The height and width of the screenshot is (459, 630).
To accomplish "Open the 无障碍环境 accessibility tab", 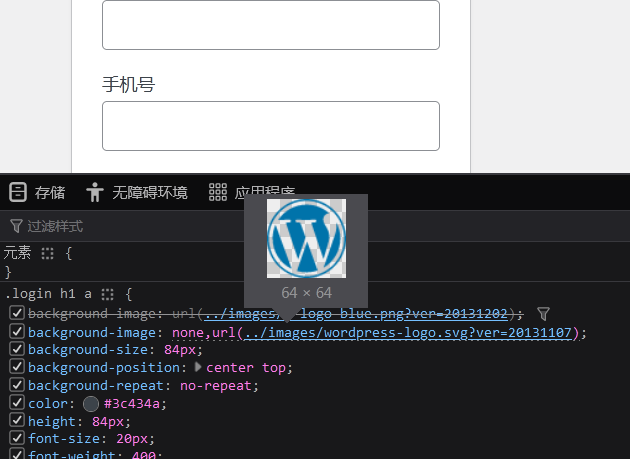I will point(137,193).
